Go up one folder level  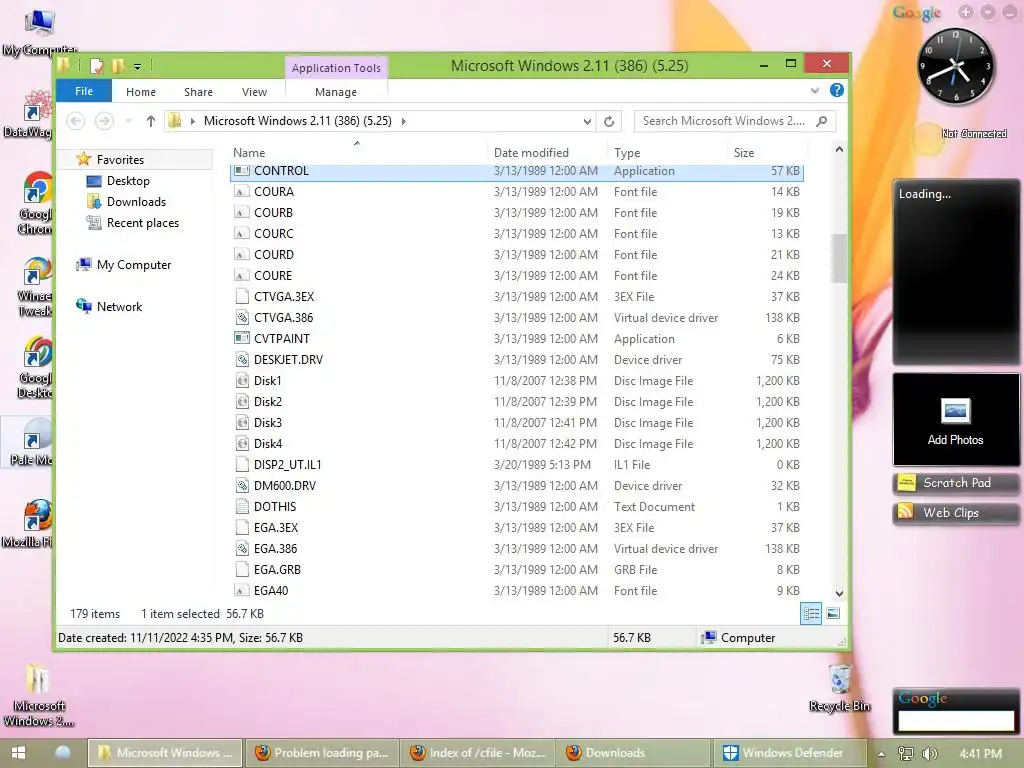(151, 121)
